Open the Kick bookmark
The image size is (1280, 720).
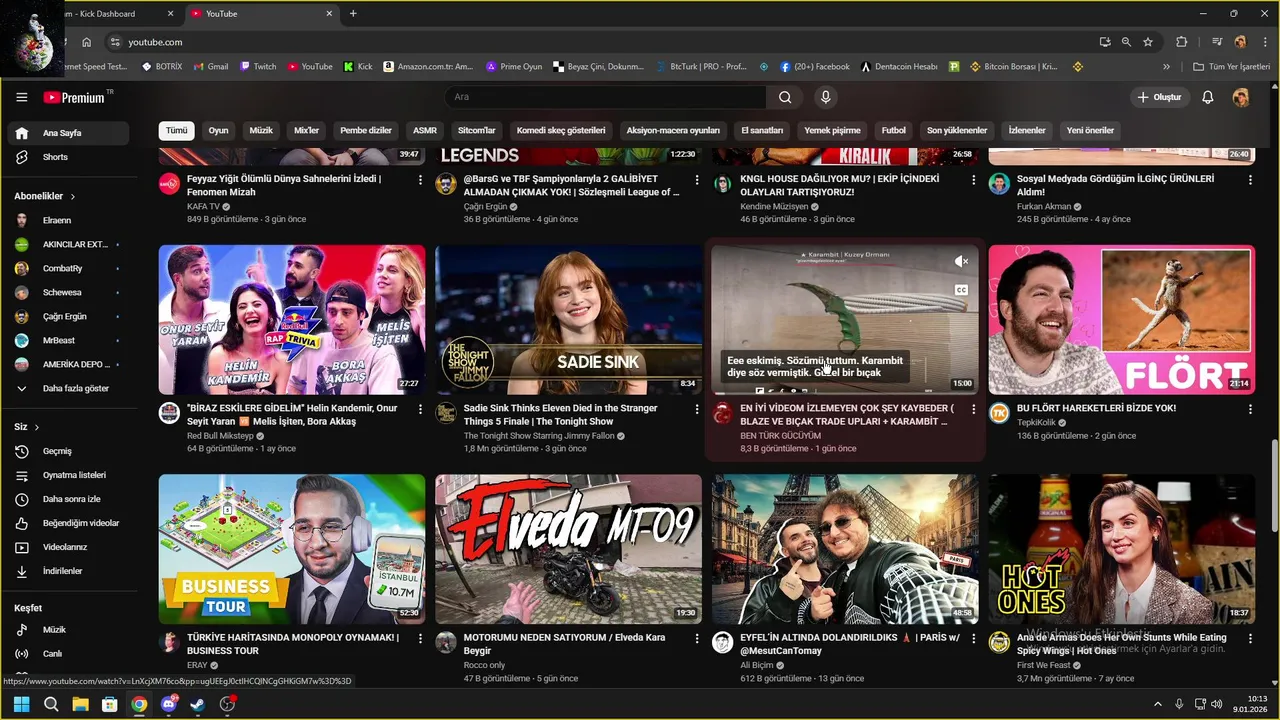[x=358, y=67]
